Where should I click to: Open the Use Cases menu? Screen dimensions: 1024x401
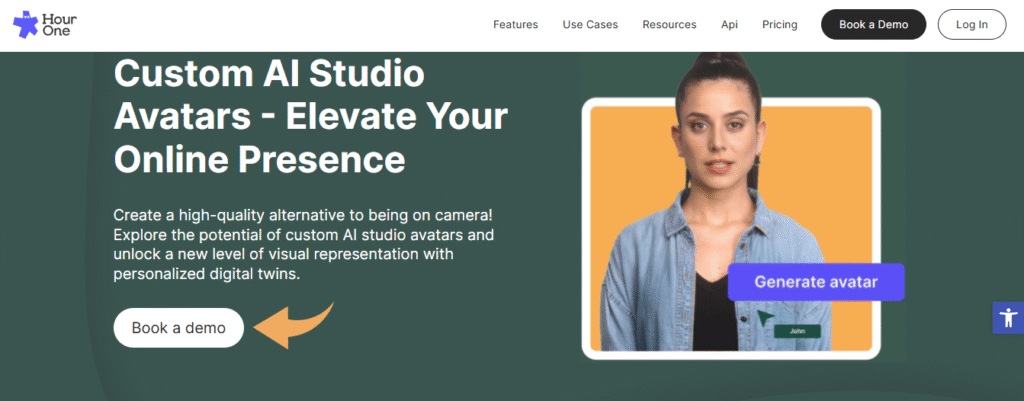click(x=590, y=24)
